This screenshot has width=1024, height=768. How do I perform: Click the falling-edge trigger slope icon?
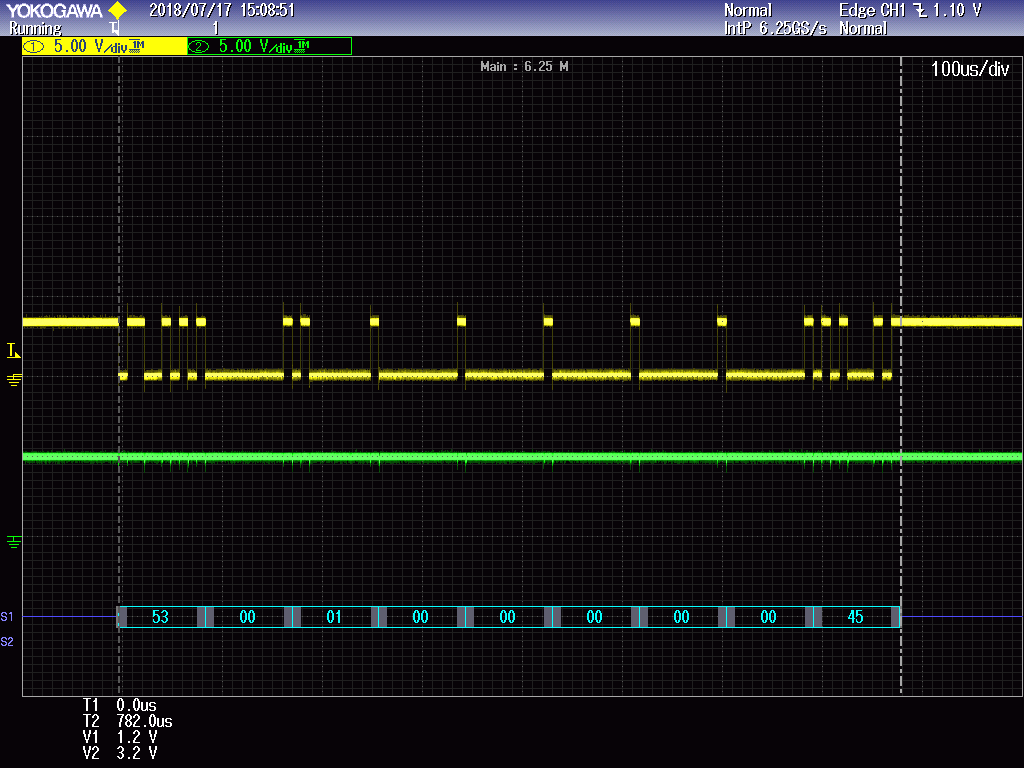tap(919, 10)
